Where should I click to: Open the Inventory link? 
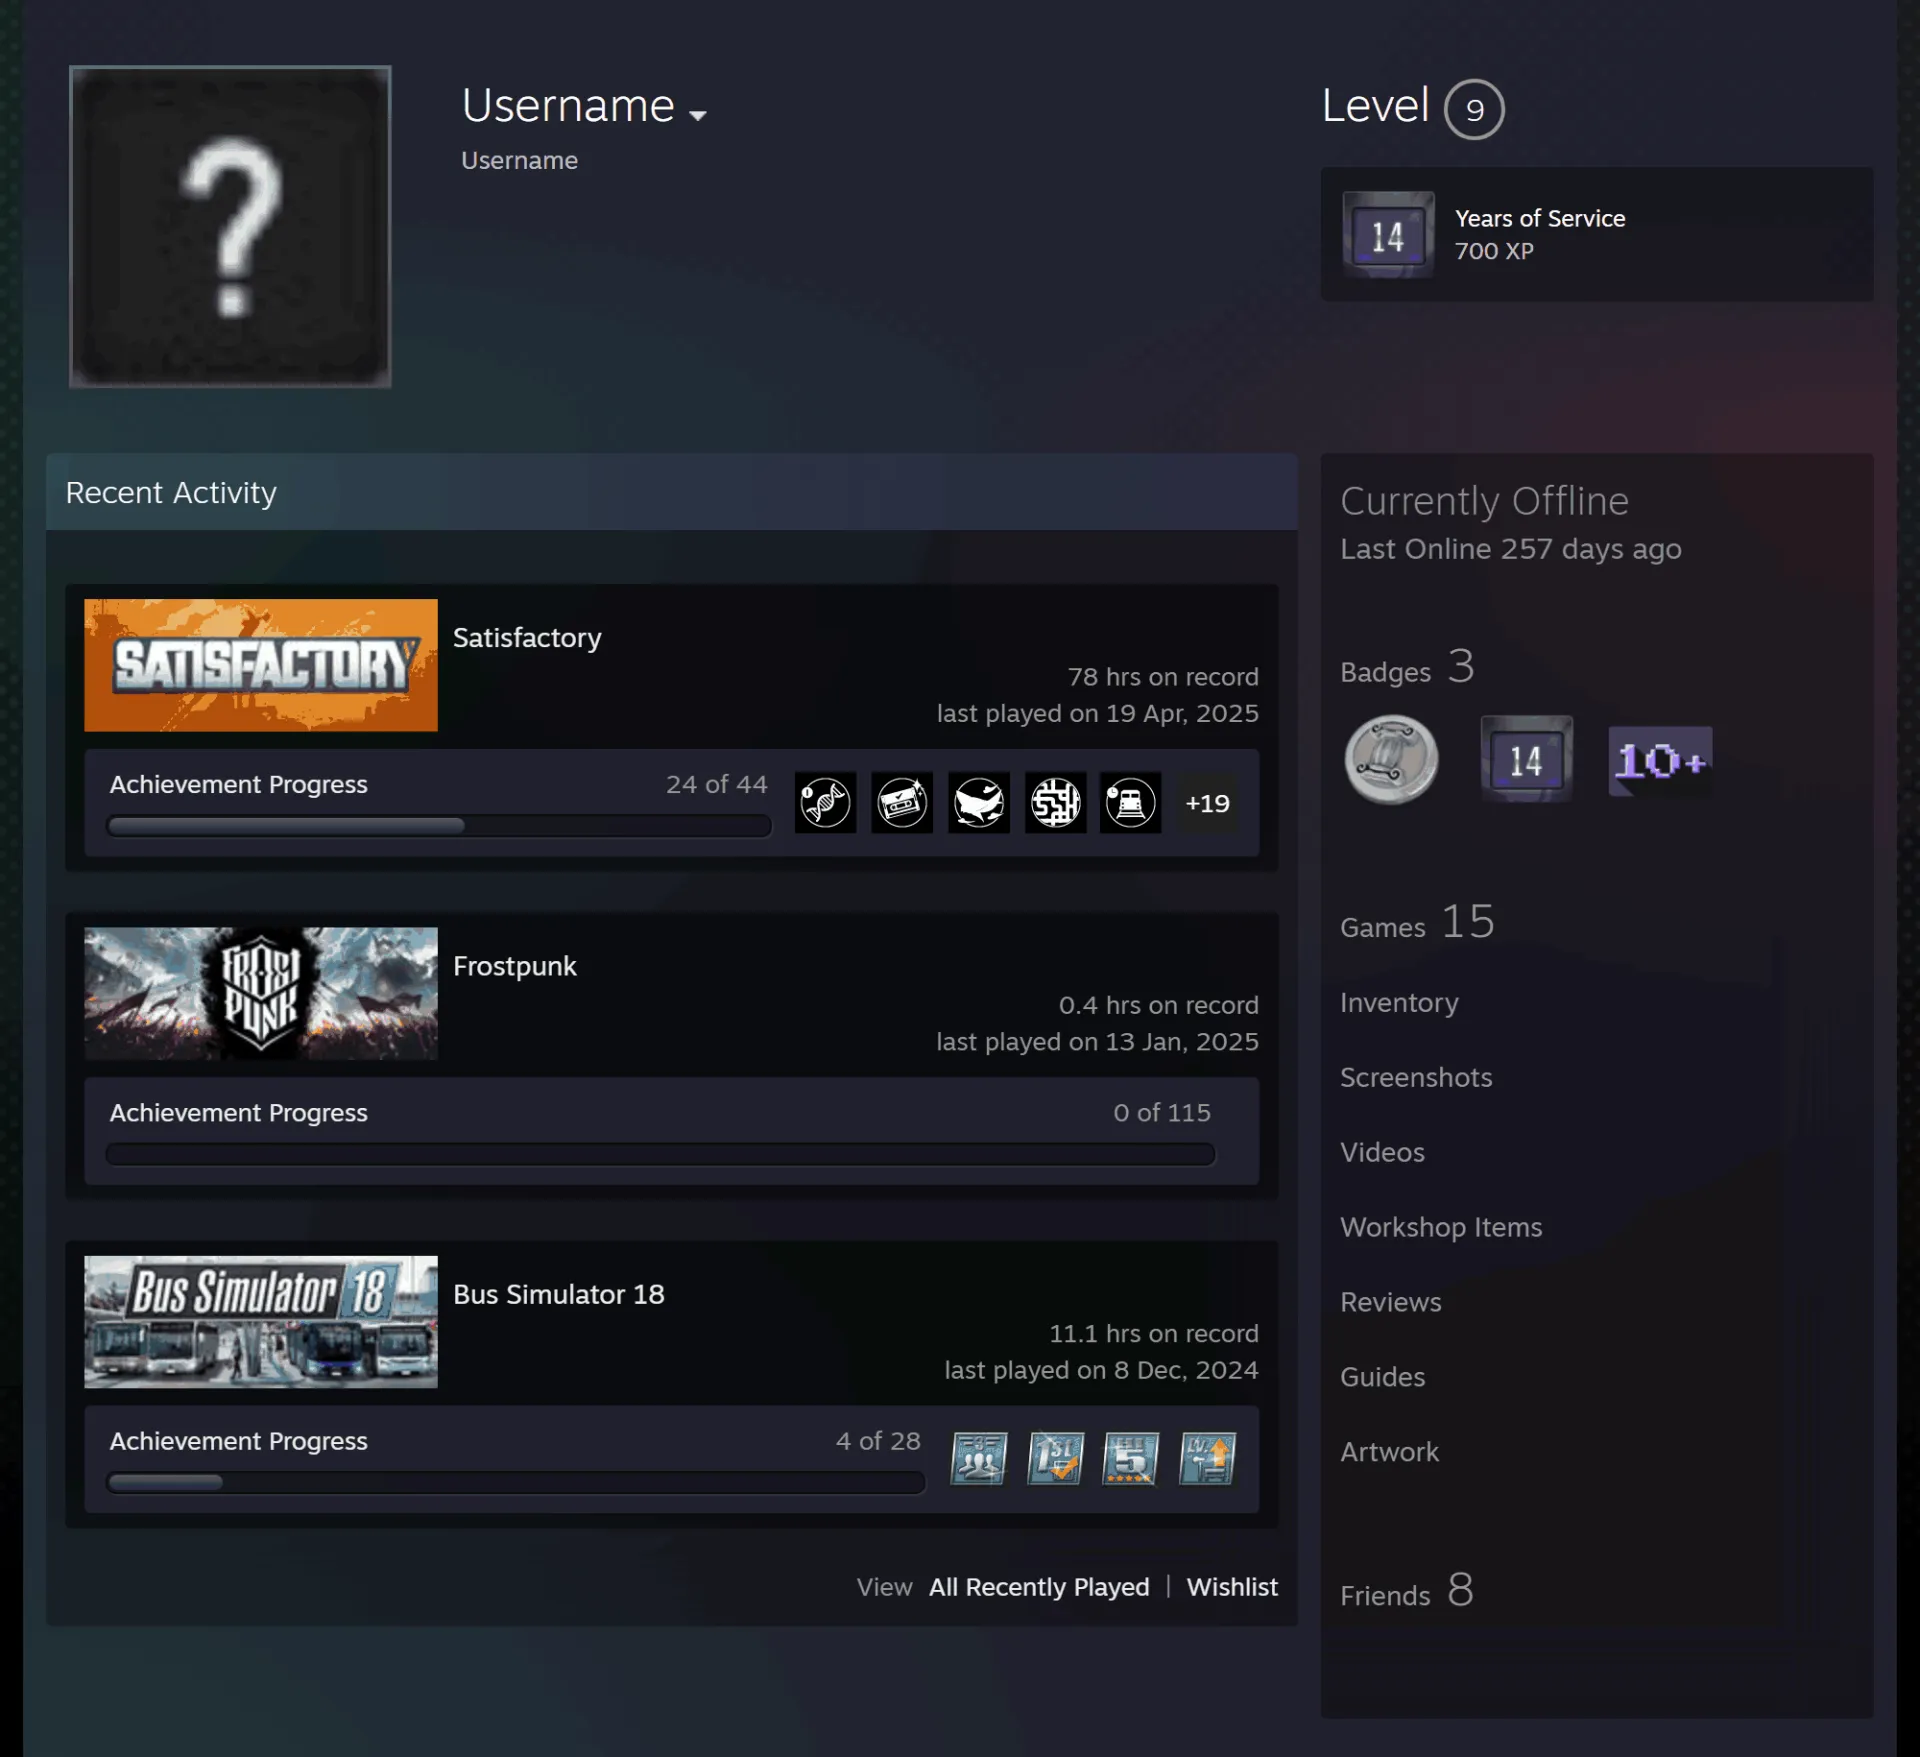point(1399,1002)
